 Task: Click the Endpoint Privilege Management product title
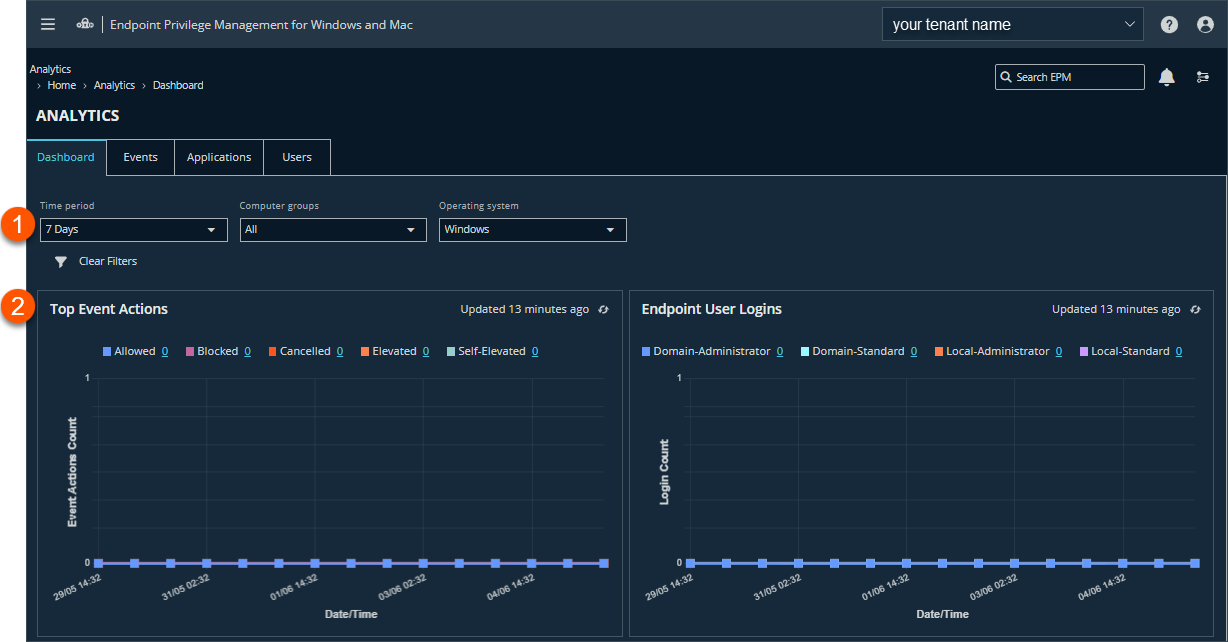click(x=261, y=24)
